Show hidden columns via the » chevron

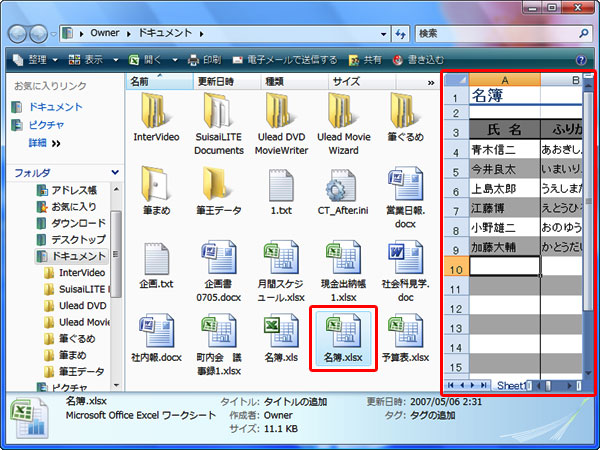pyautogui.click(x=431, y=82)
